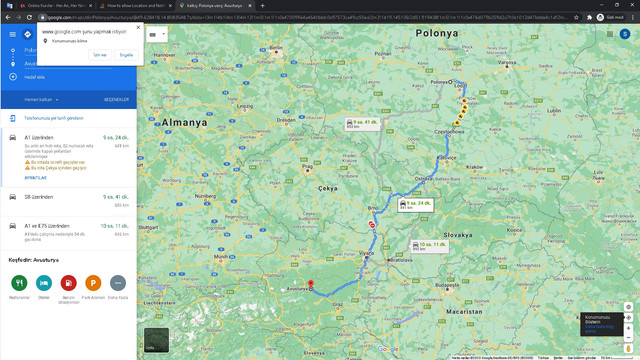The image size is (640, 360).
Task: Click send directions to phone icon
Action: (13, 118)
